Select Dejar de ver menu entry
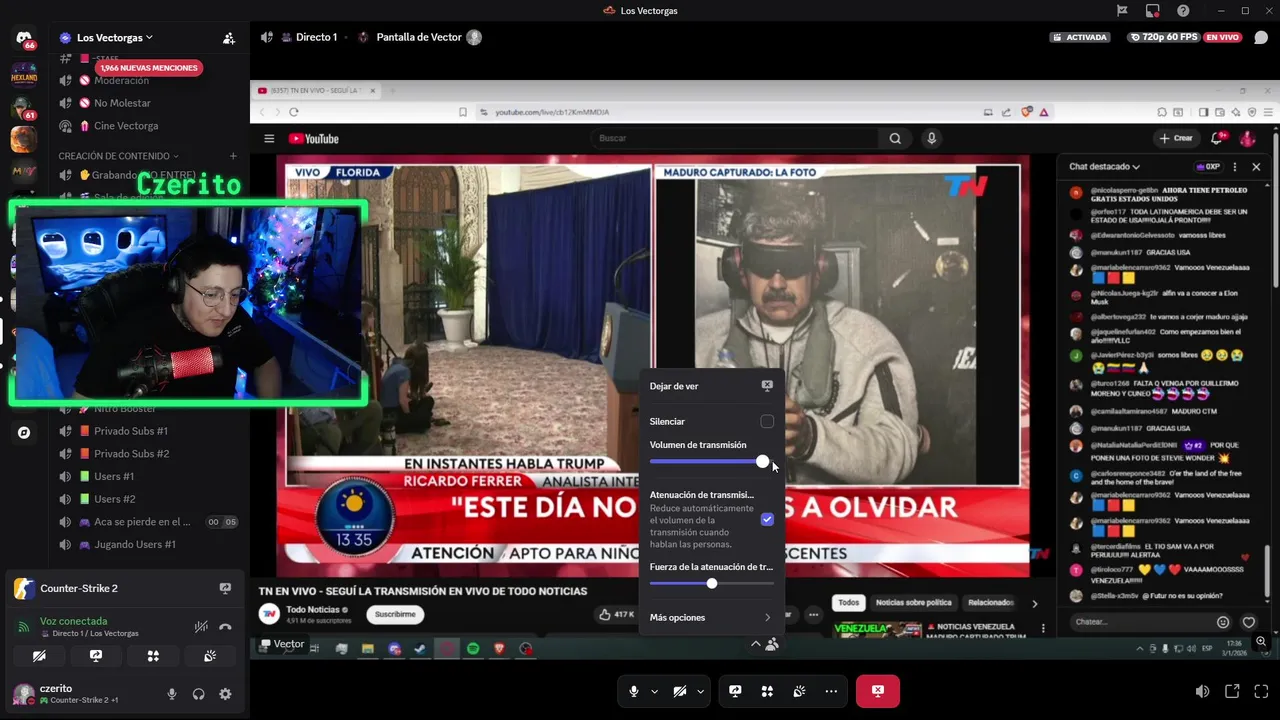 pos(711,386)
